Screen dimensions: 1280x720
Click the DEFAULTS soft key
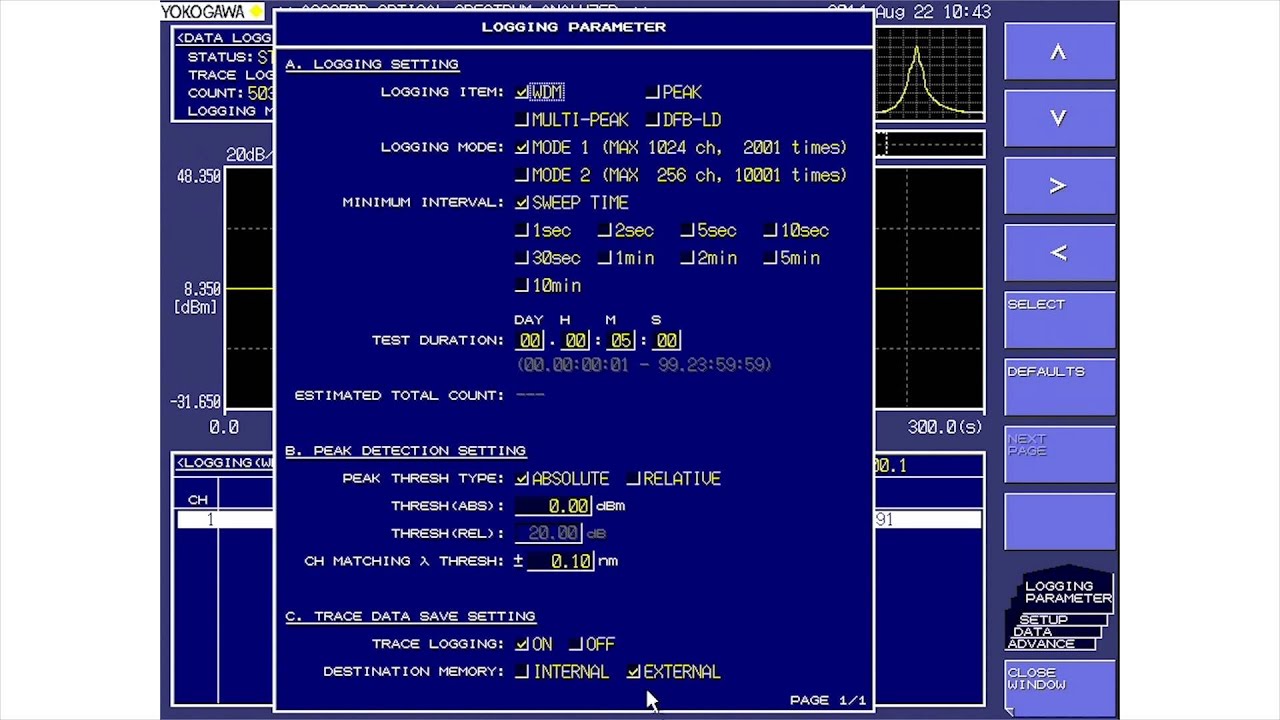(1059, 387)
